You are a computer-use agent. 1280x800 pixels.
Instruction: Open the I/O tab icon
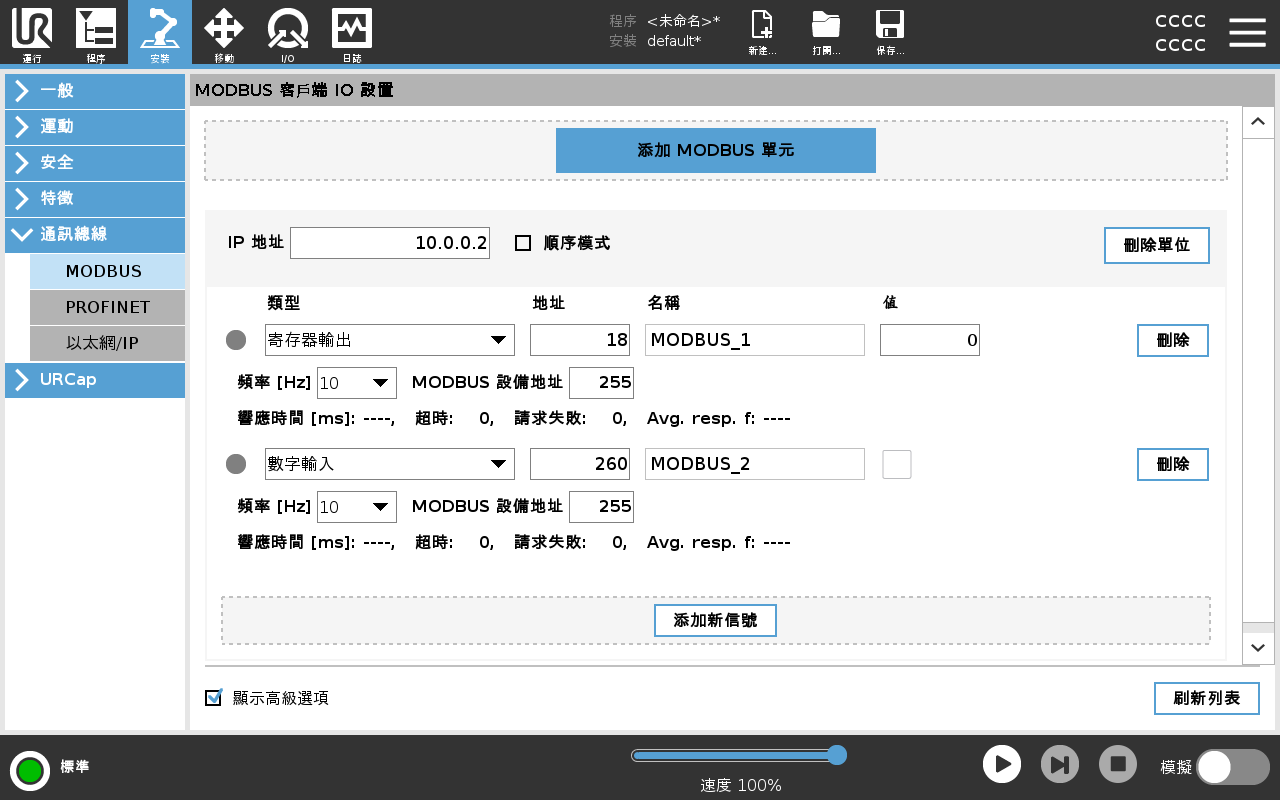(x=288, y=33)
